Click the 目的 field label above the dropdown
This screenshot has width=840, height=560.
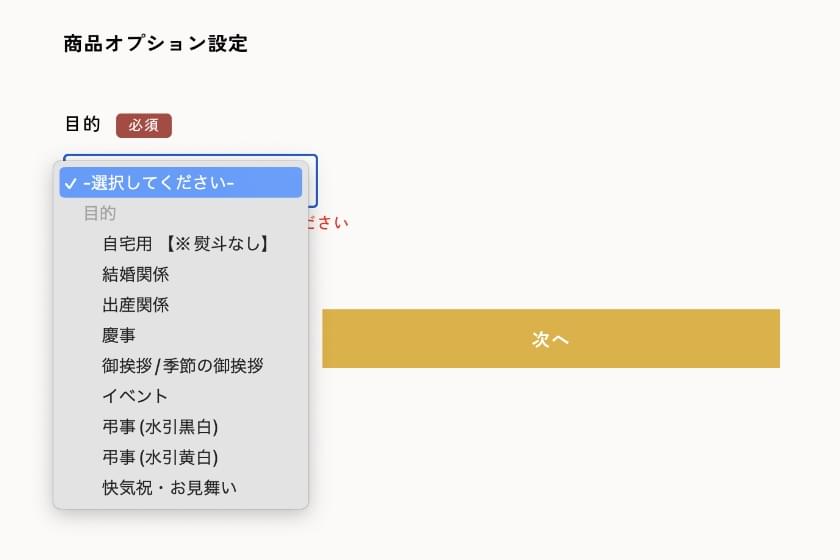(x=82, y=125)
